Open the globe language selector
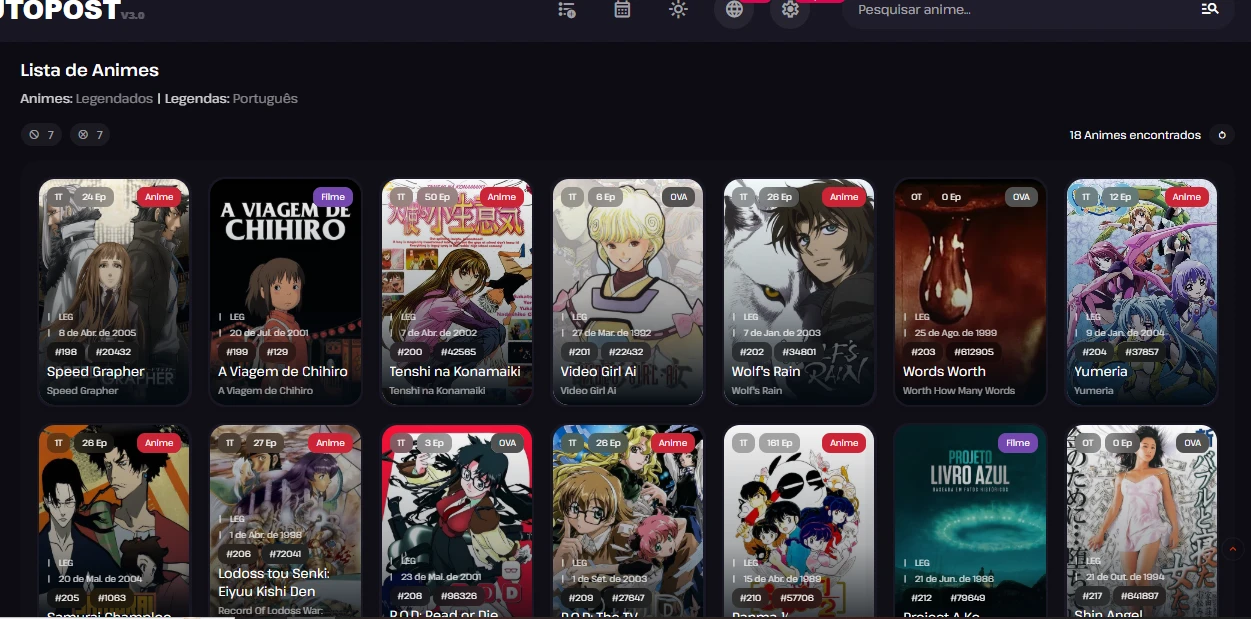Viewport: 1251px width, 619px height. coord(734,10)
